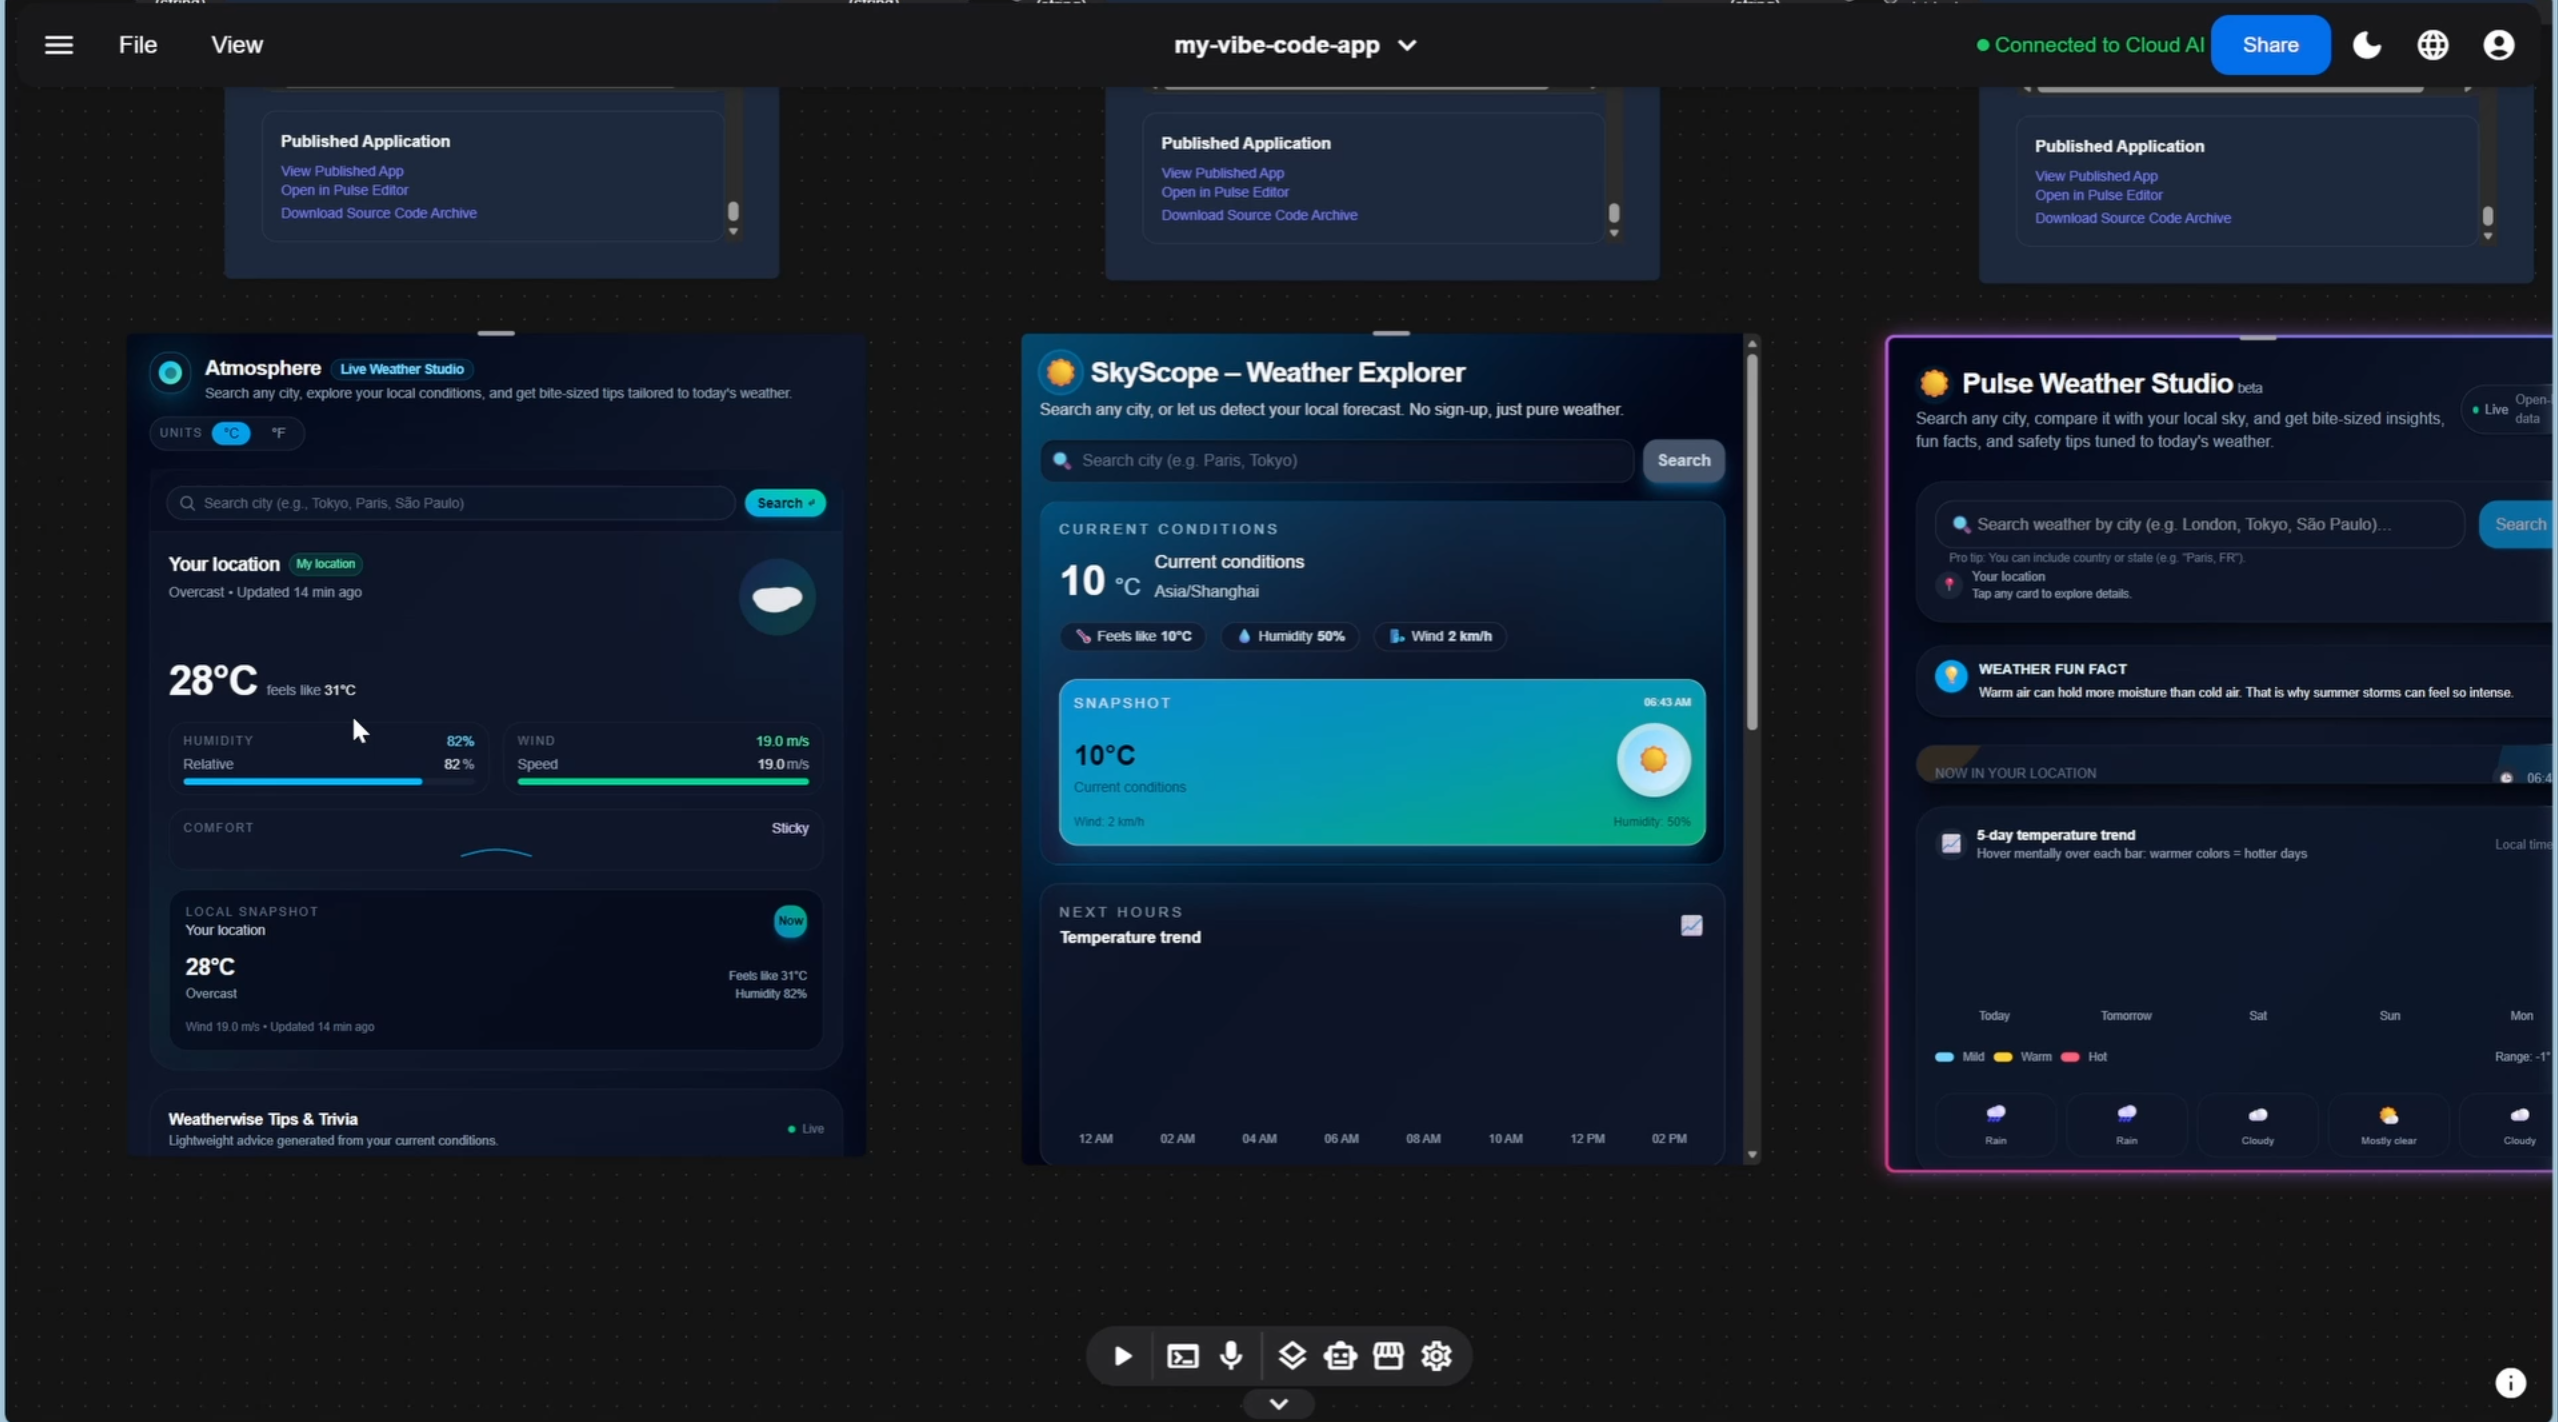Viewport: 2558px width, 1422px height.
Task: Select the microphone voice input icon
Action: coord(1232,1356)
